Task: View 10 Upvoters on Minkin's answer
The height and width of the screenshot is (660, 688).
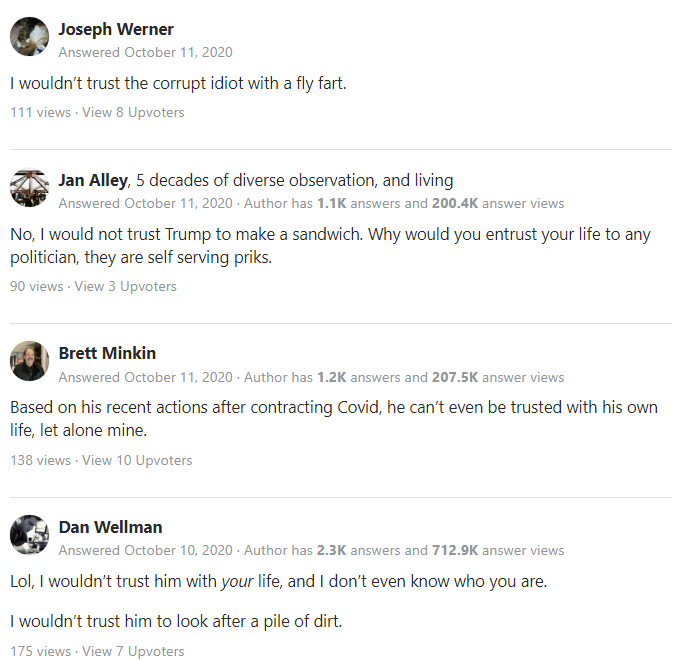Action: pyautogui.click(x=137, y=460)
